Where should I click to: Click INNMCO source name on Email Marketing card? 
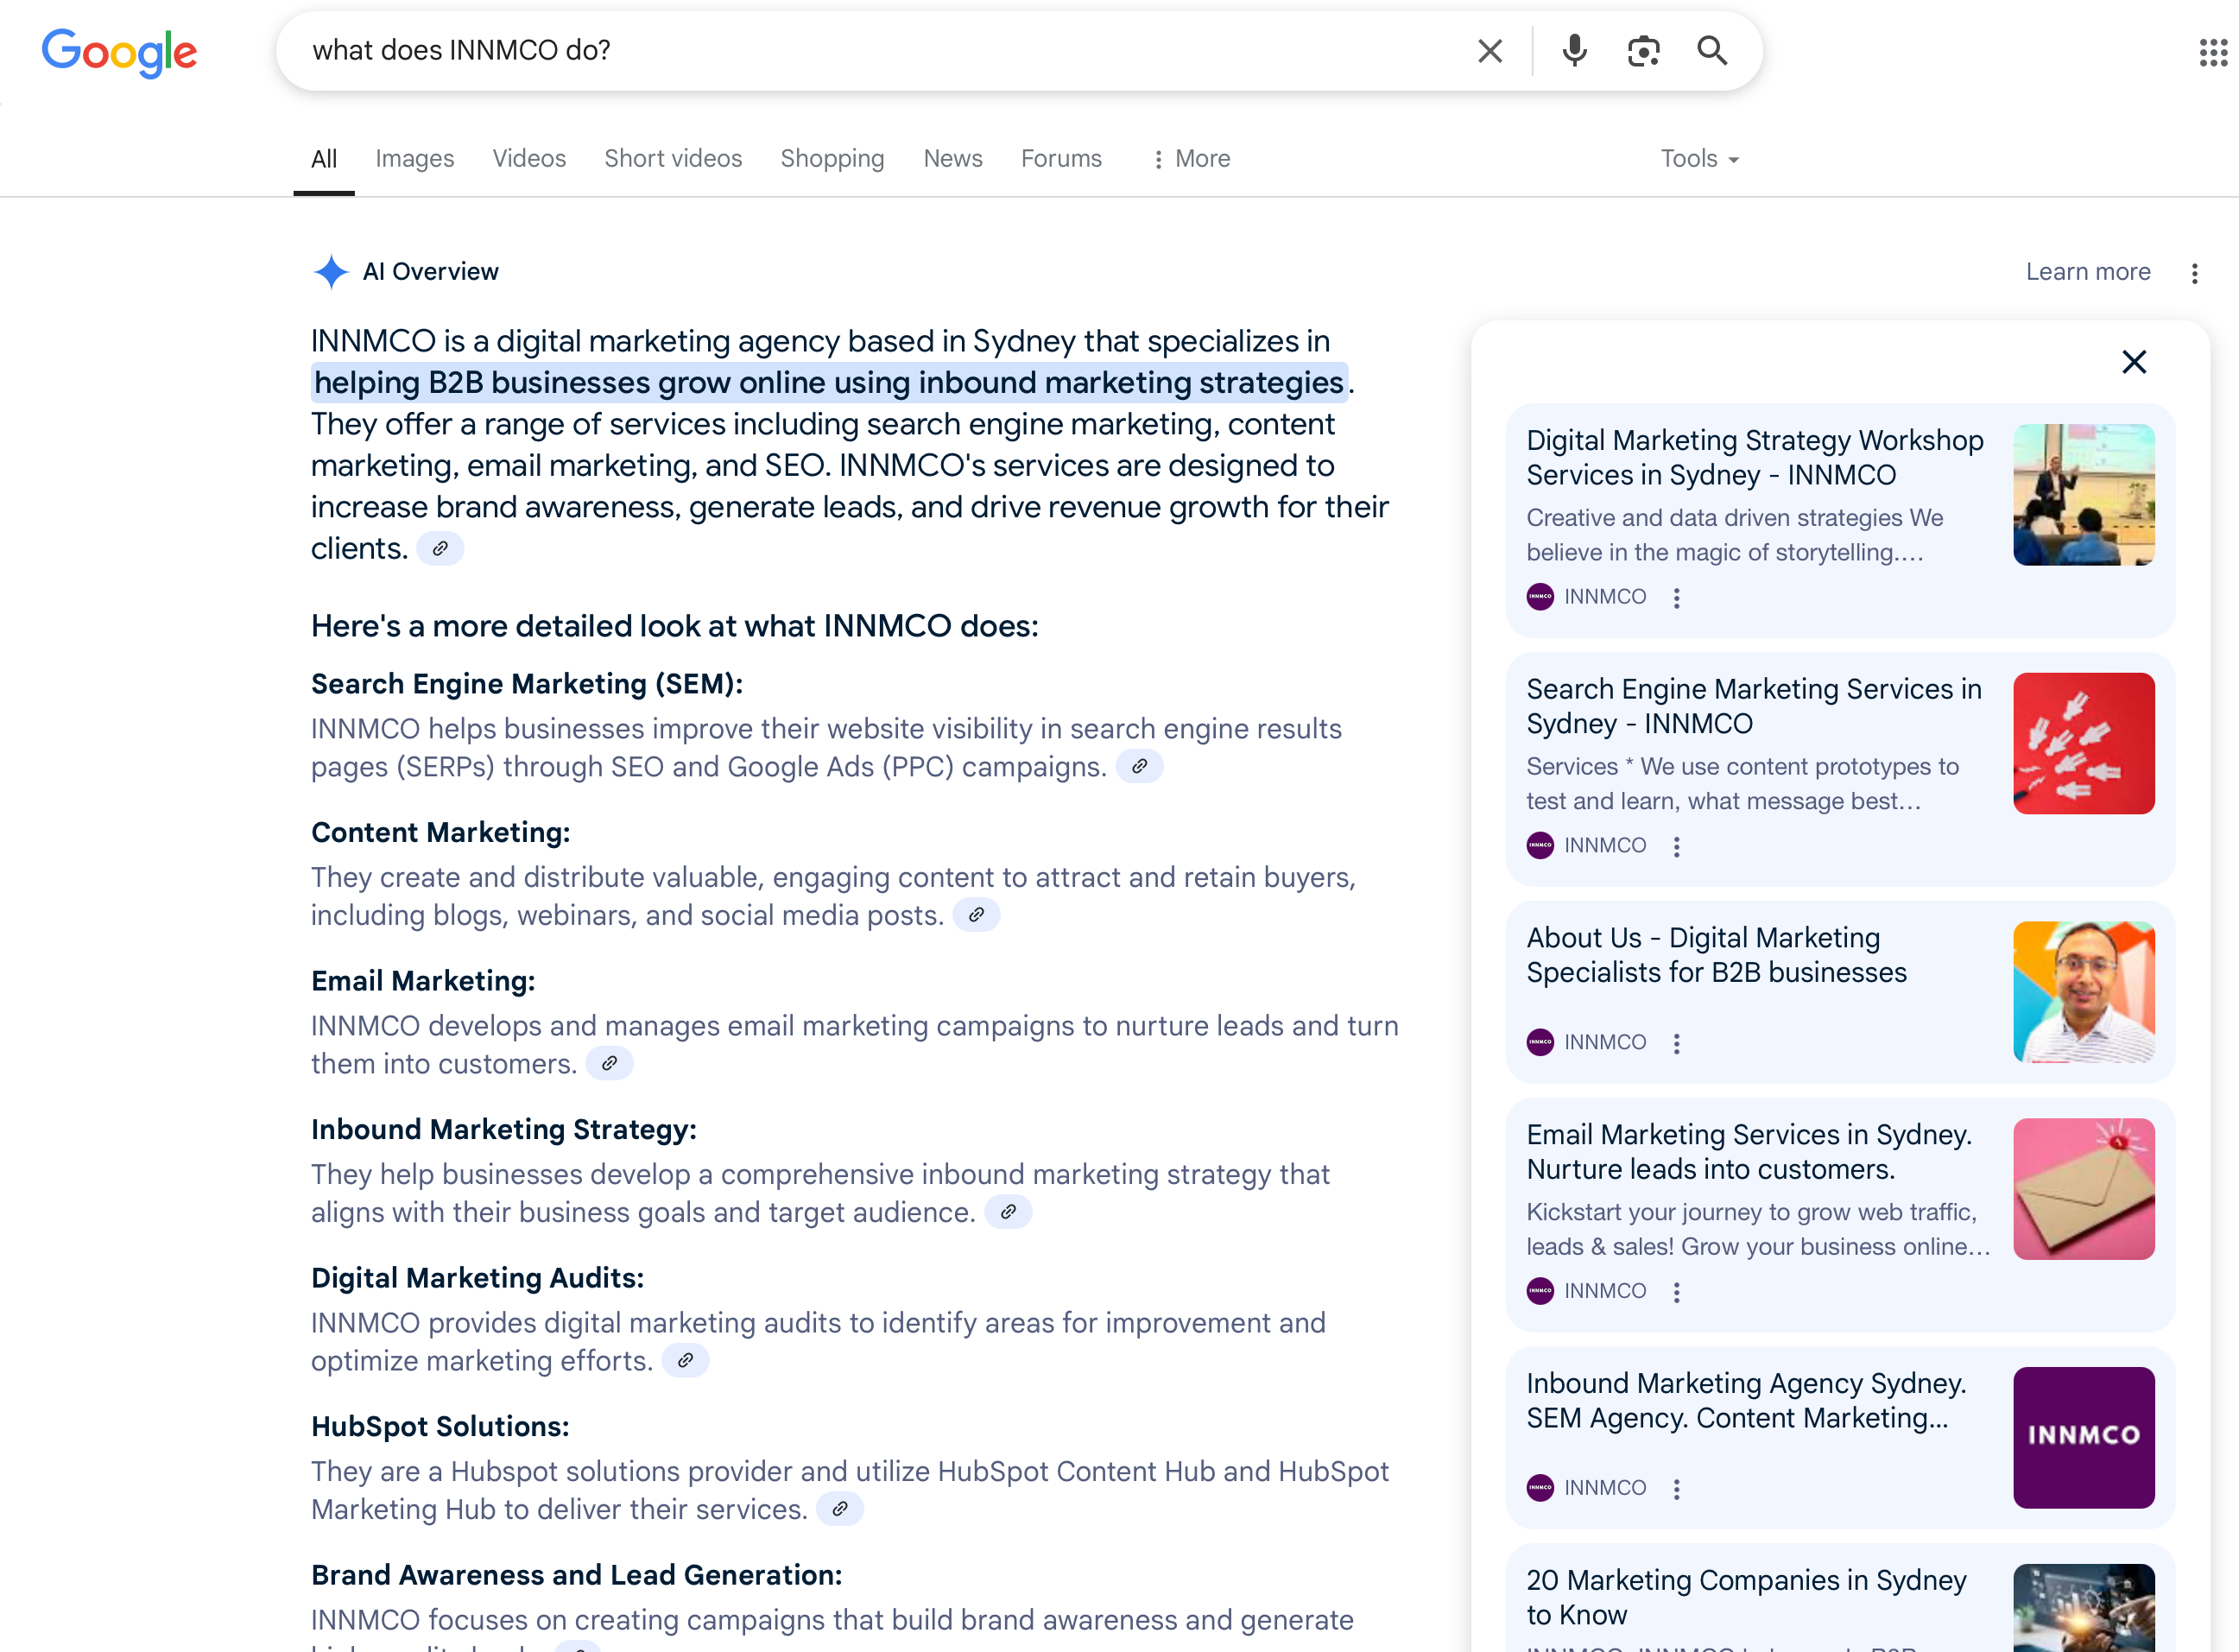click(x=1605, y=1291)
